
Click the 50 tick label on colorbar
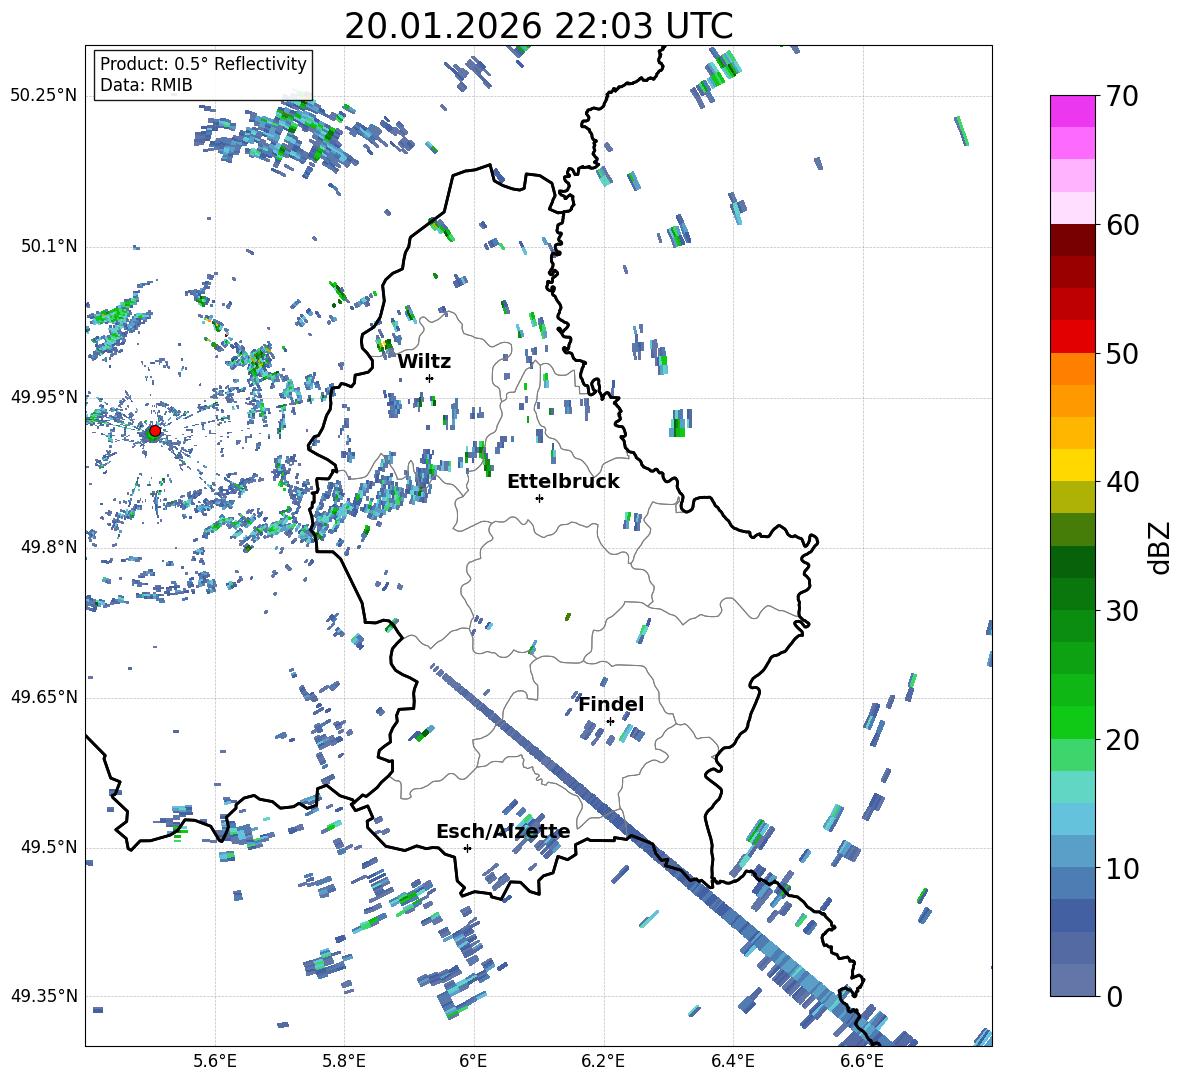1122,353
